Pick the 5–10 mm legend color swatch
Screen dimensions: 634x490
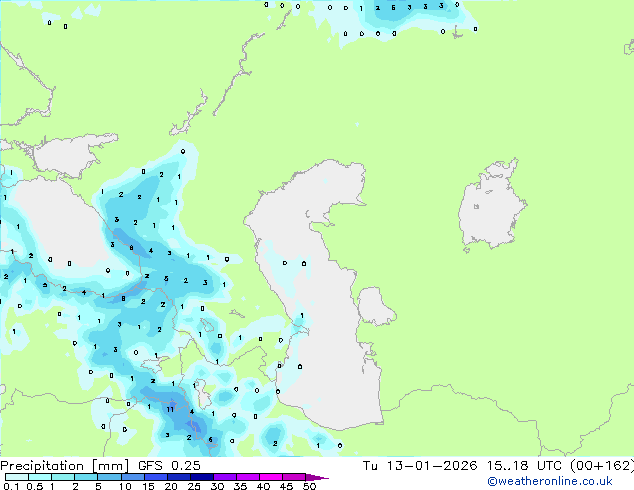click(109, 477)
